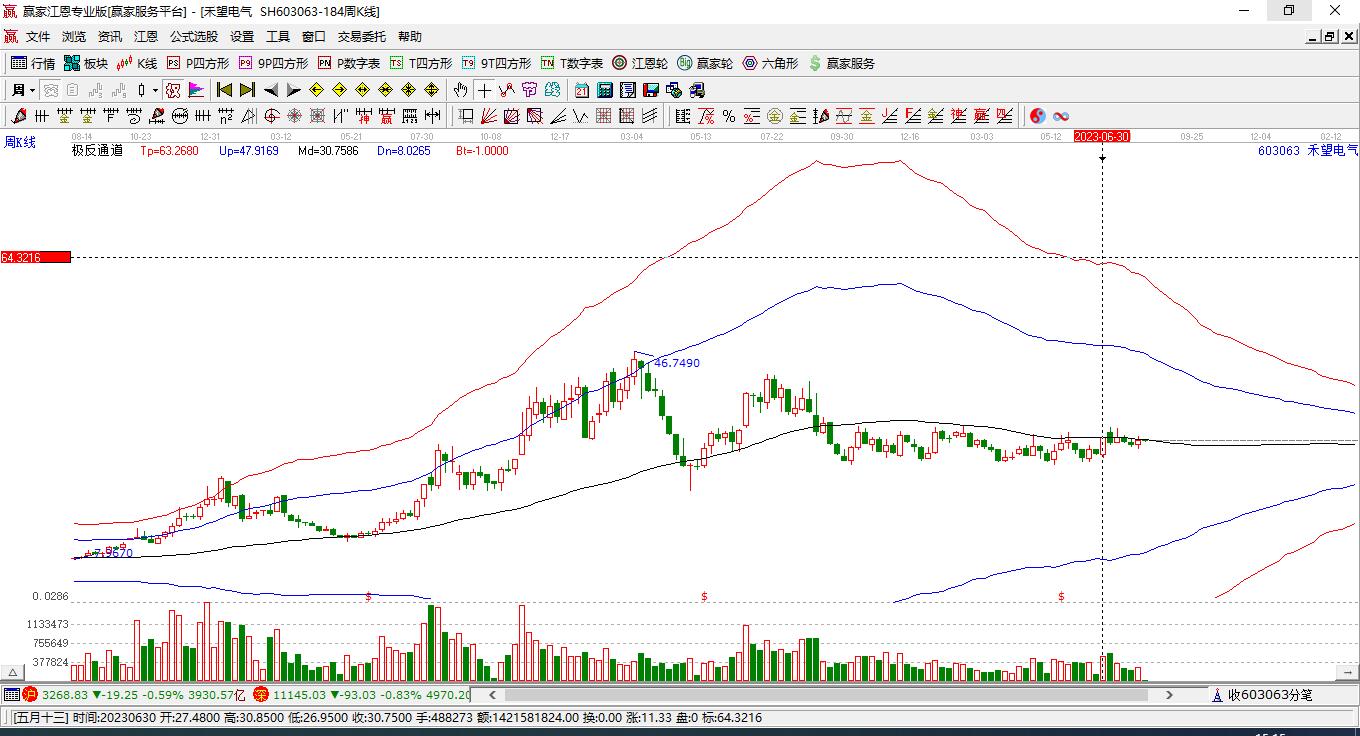Open the 9T四方形 tool
Image resolution: width=1360 pixels, height=736 pixels.
496,63
